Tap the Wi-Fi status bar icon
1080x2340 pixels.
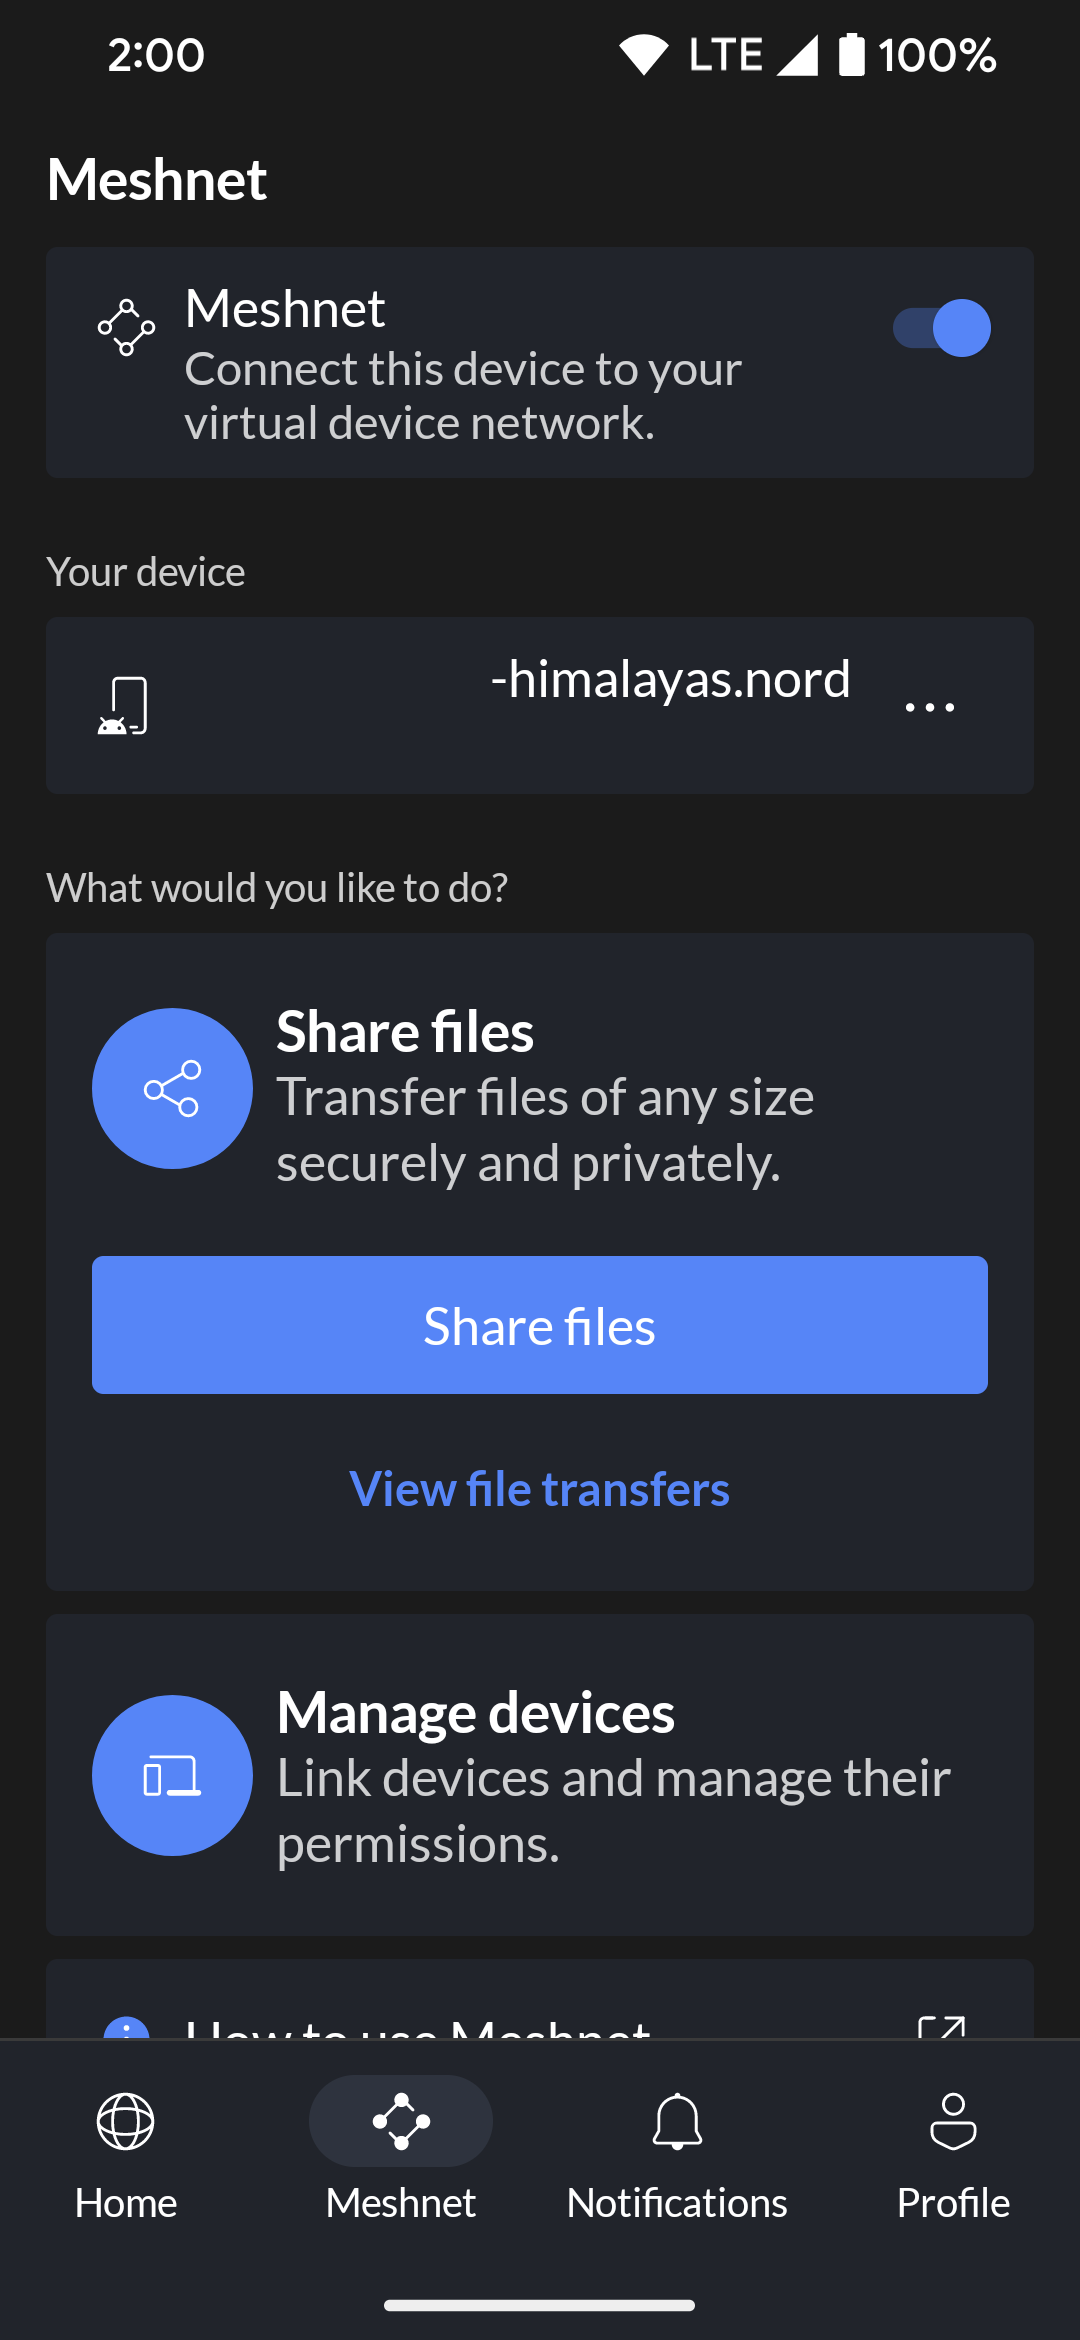tap(643, 55)
